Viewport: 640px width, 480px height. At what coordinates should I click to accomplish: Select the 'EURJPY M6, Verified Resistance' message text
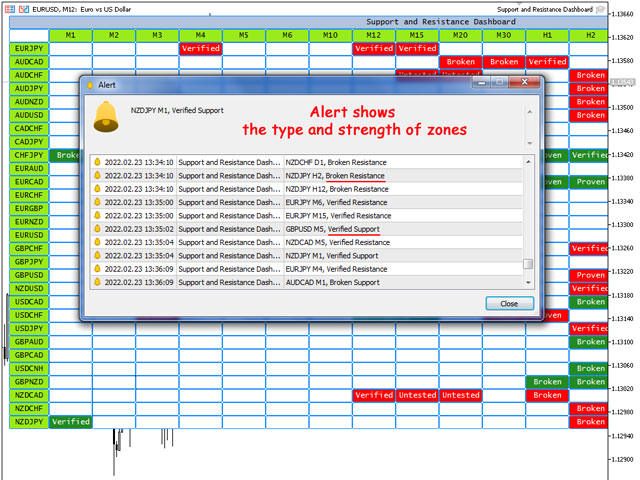[x=336, y=202]
